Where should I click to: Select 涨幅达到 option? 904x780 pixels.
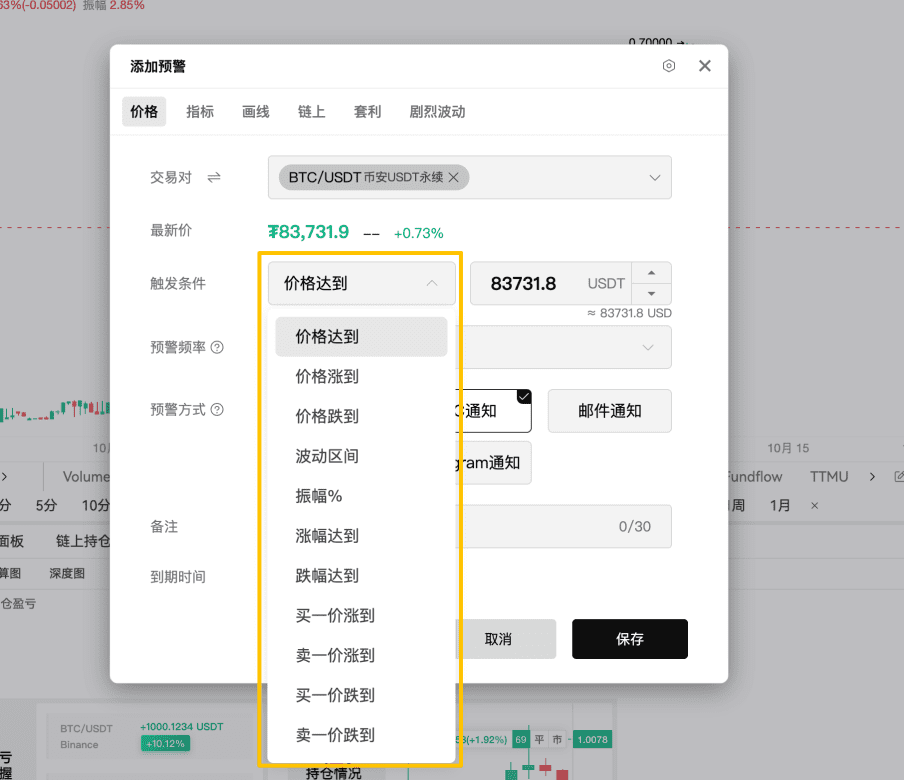361,536
